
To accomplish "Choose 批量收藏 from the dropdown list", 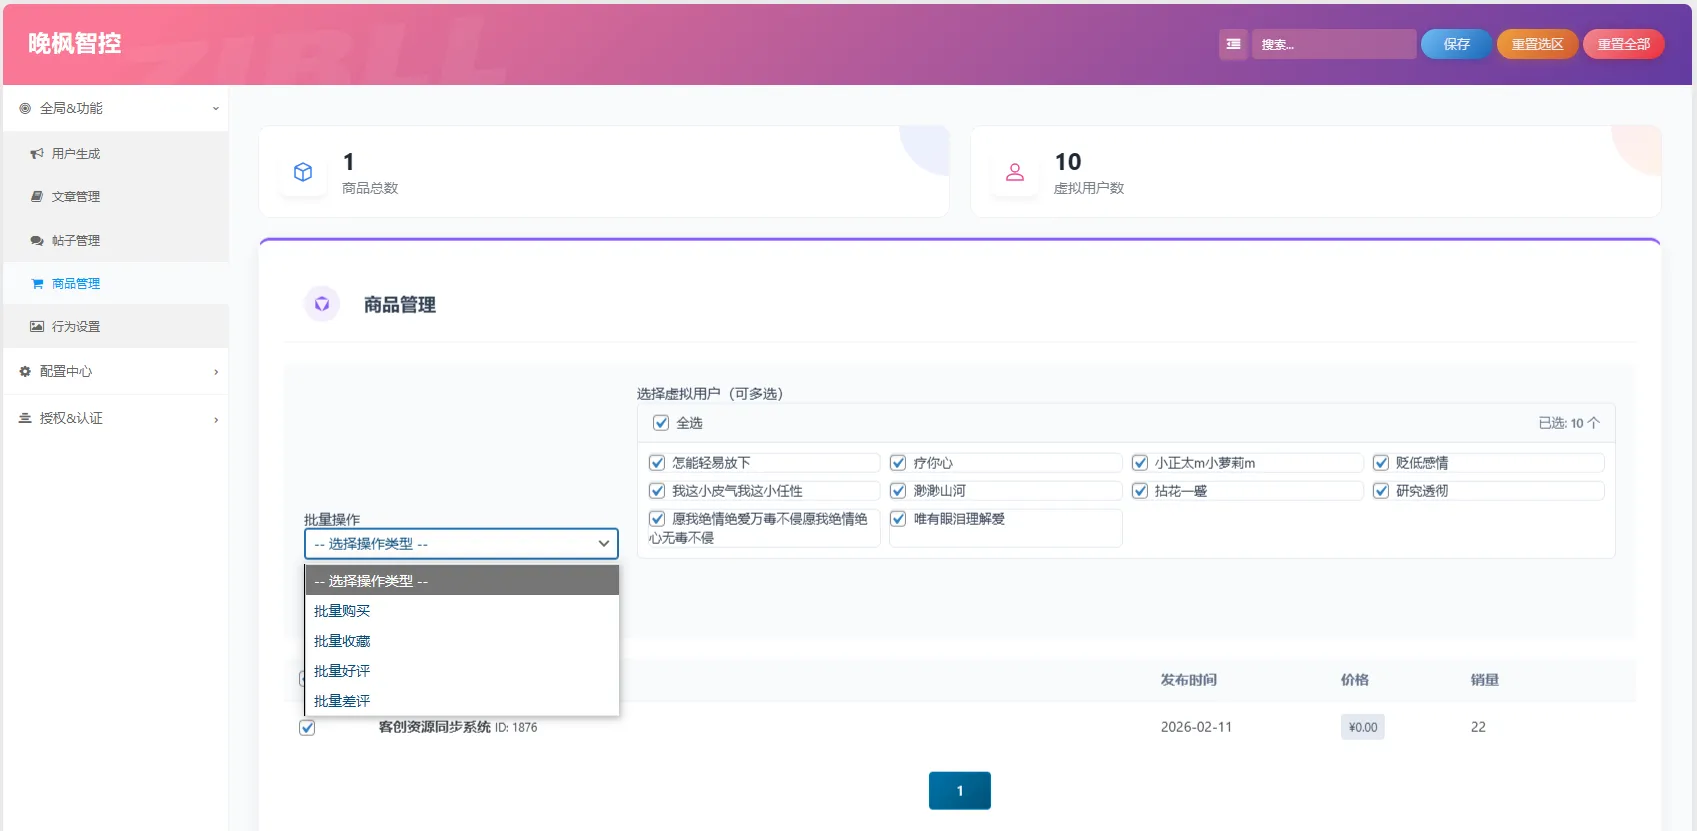I will click(x=462, y=641).
